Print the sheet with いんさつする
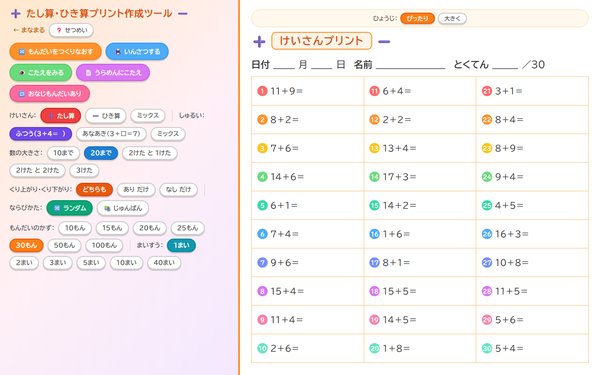 [137, 51]
